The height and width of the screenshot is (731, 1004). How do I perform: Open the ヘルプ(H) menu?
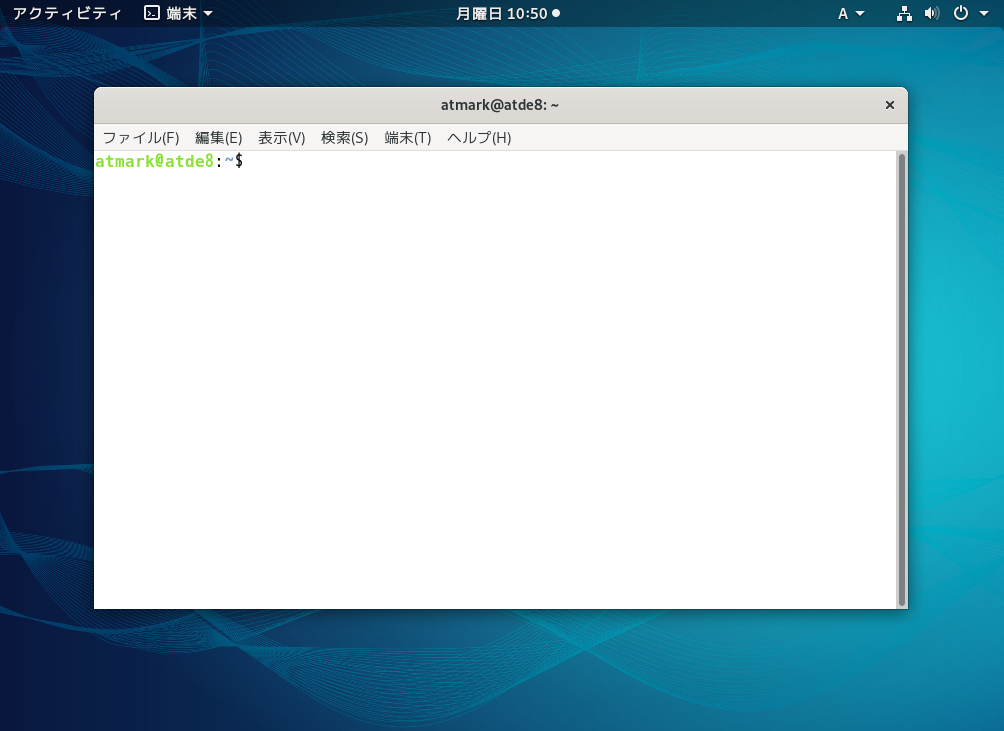click(479, 138)
